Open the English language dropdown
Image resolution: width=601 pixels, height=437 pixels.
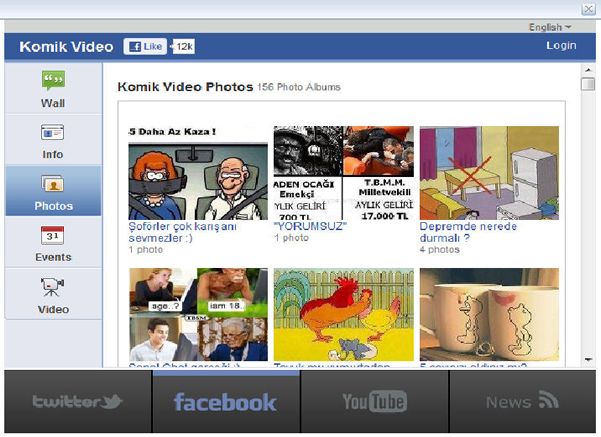click(x=550, y=27)
